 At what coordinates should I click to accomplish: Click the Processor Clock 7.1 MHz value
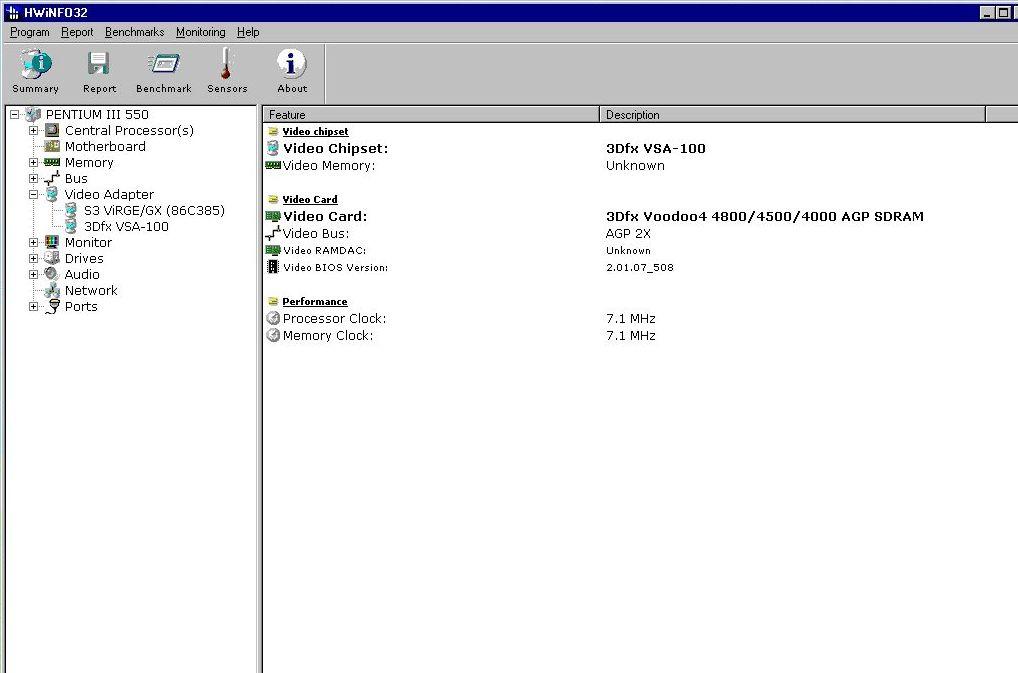pos(630,319)
